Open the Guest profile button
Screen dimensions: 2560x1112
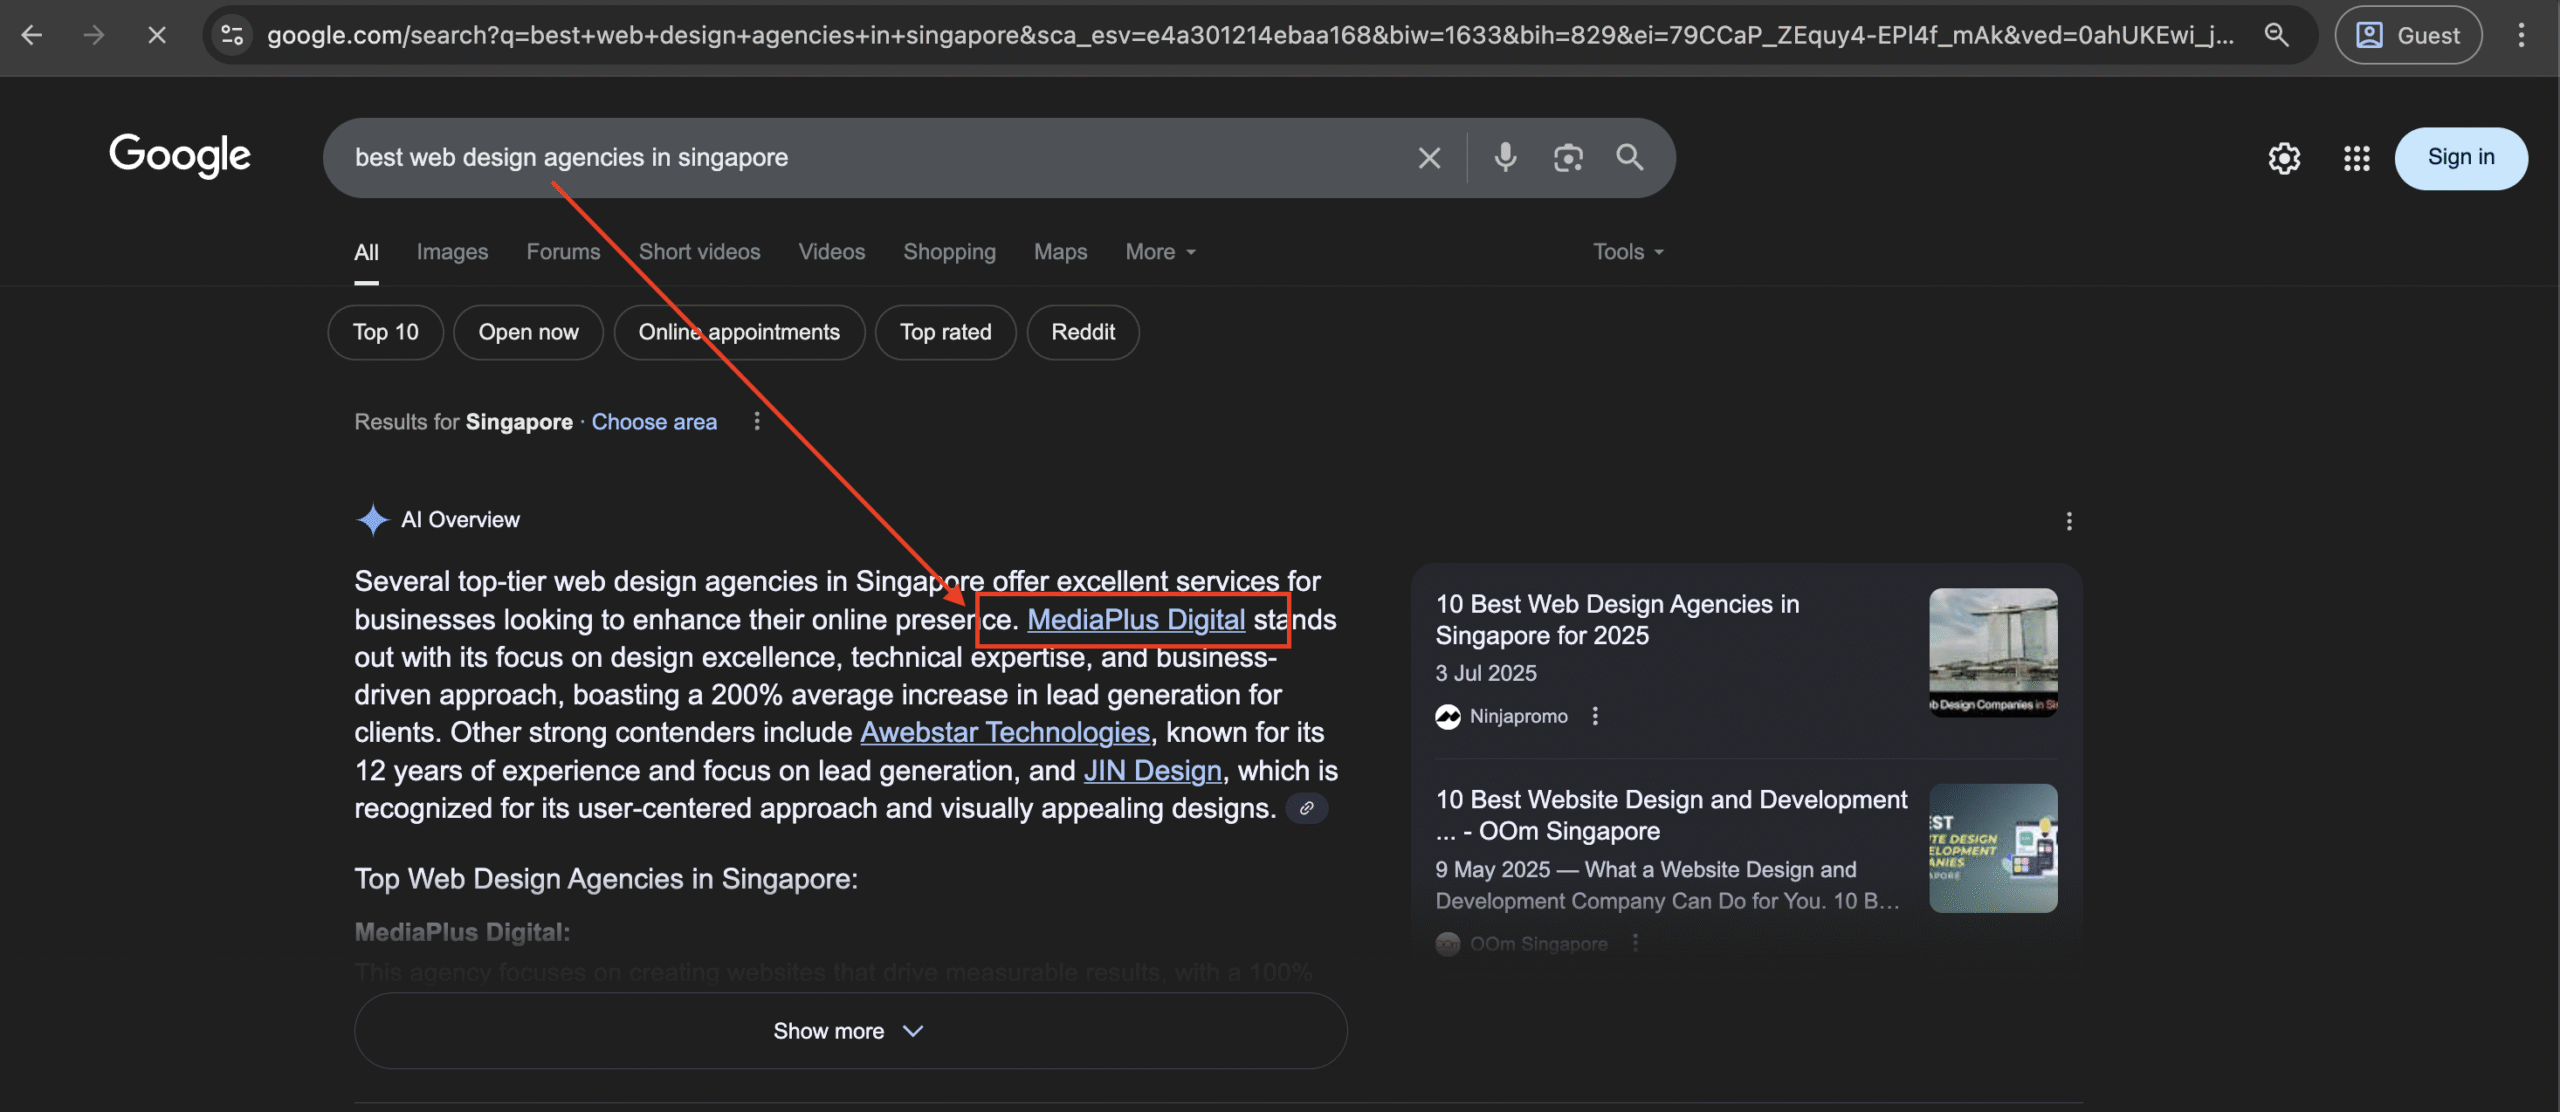coord(2408,36)
